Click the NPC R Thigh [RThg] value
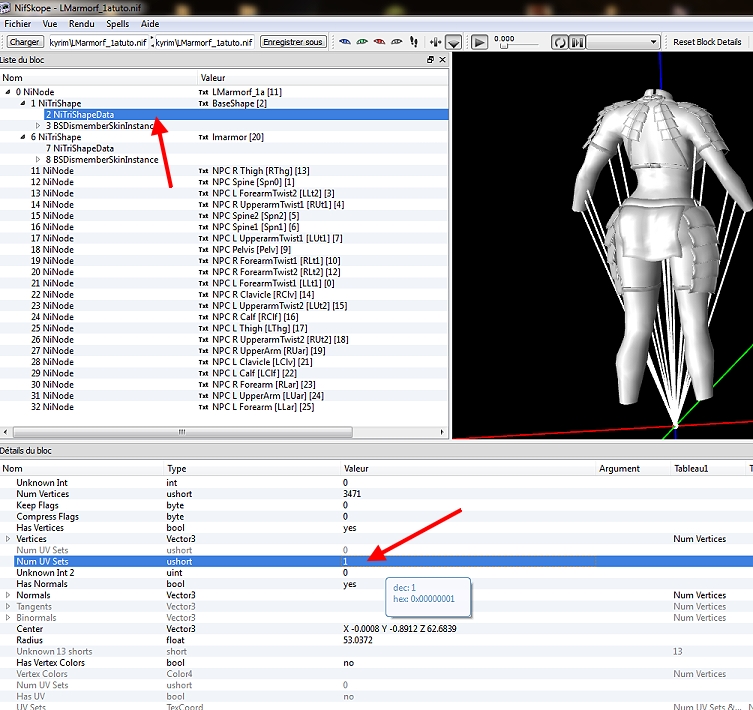The width and height of the screenshot is (753, 710). [261, 171]
